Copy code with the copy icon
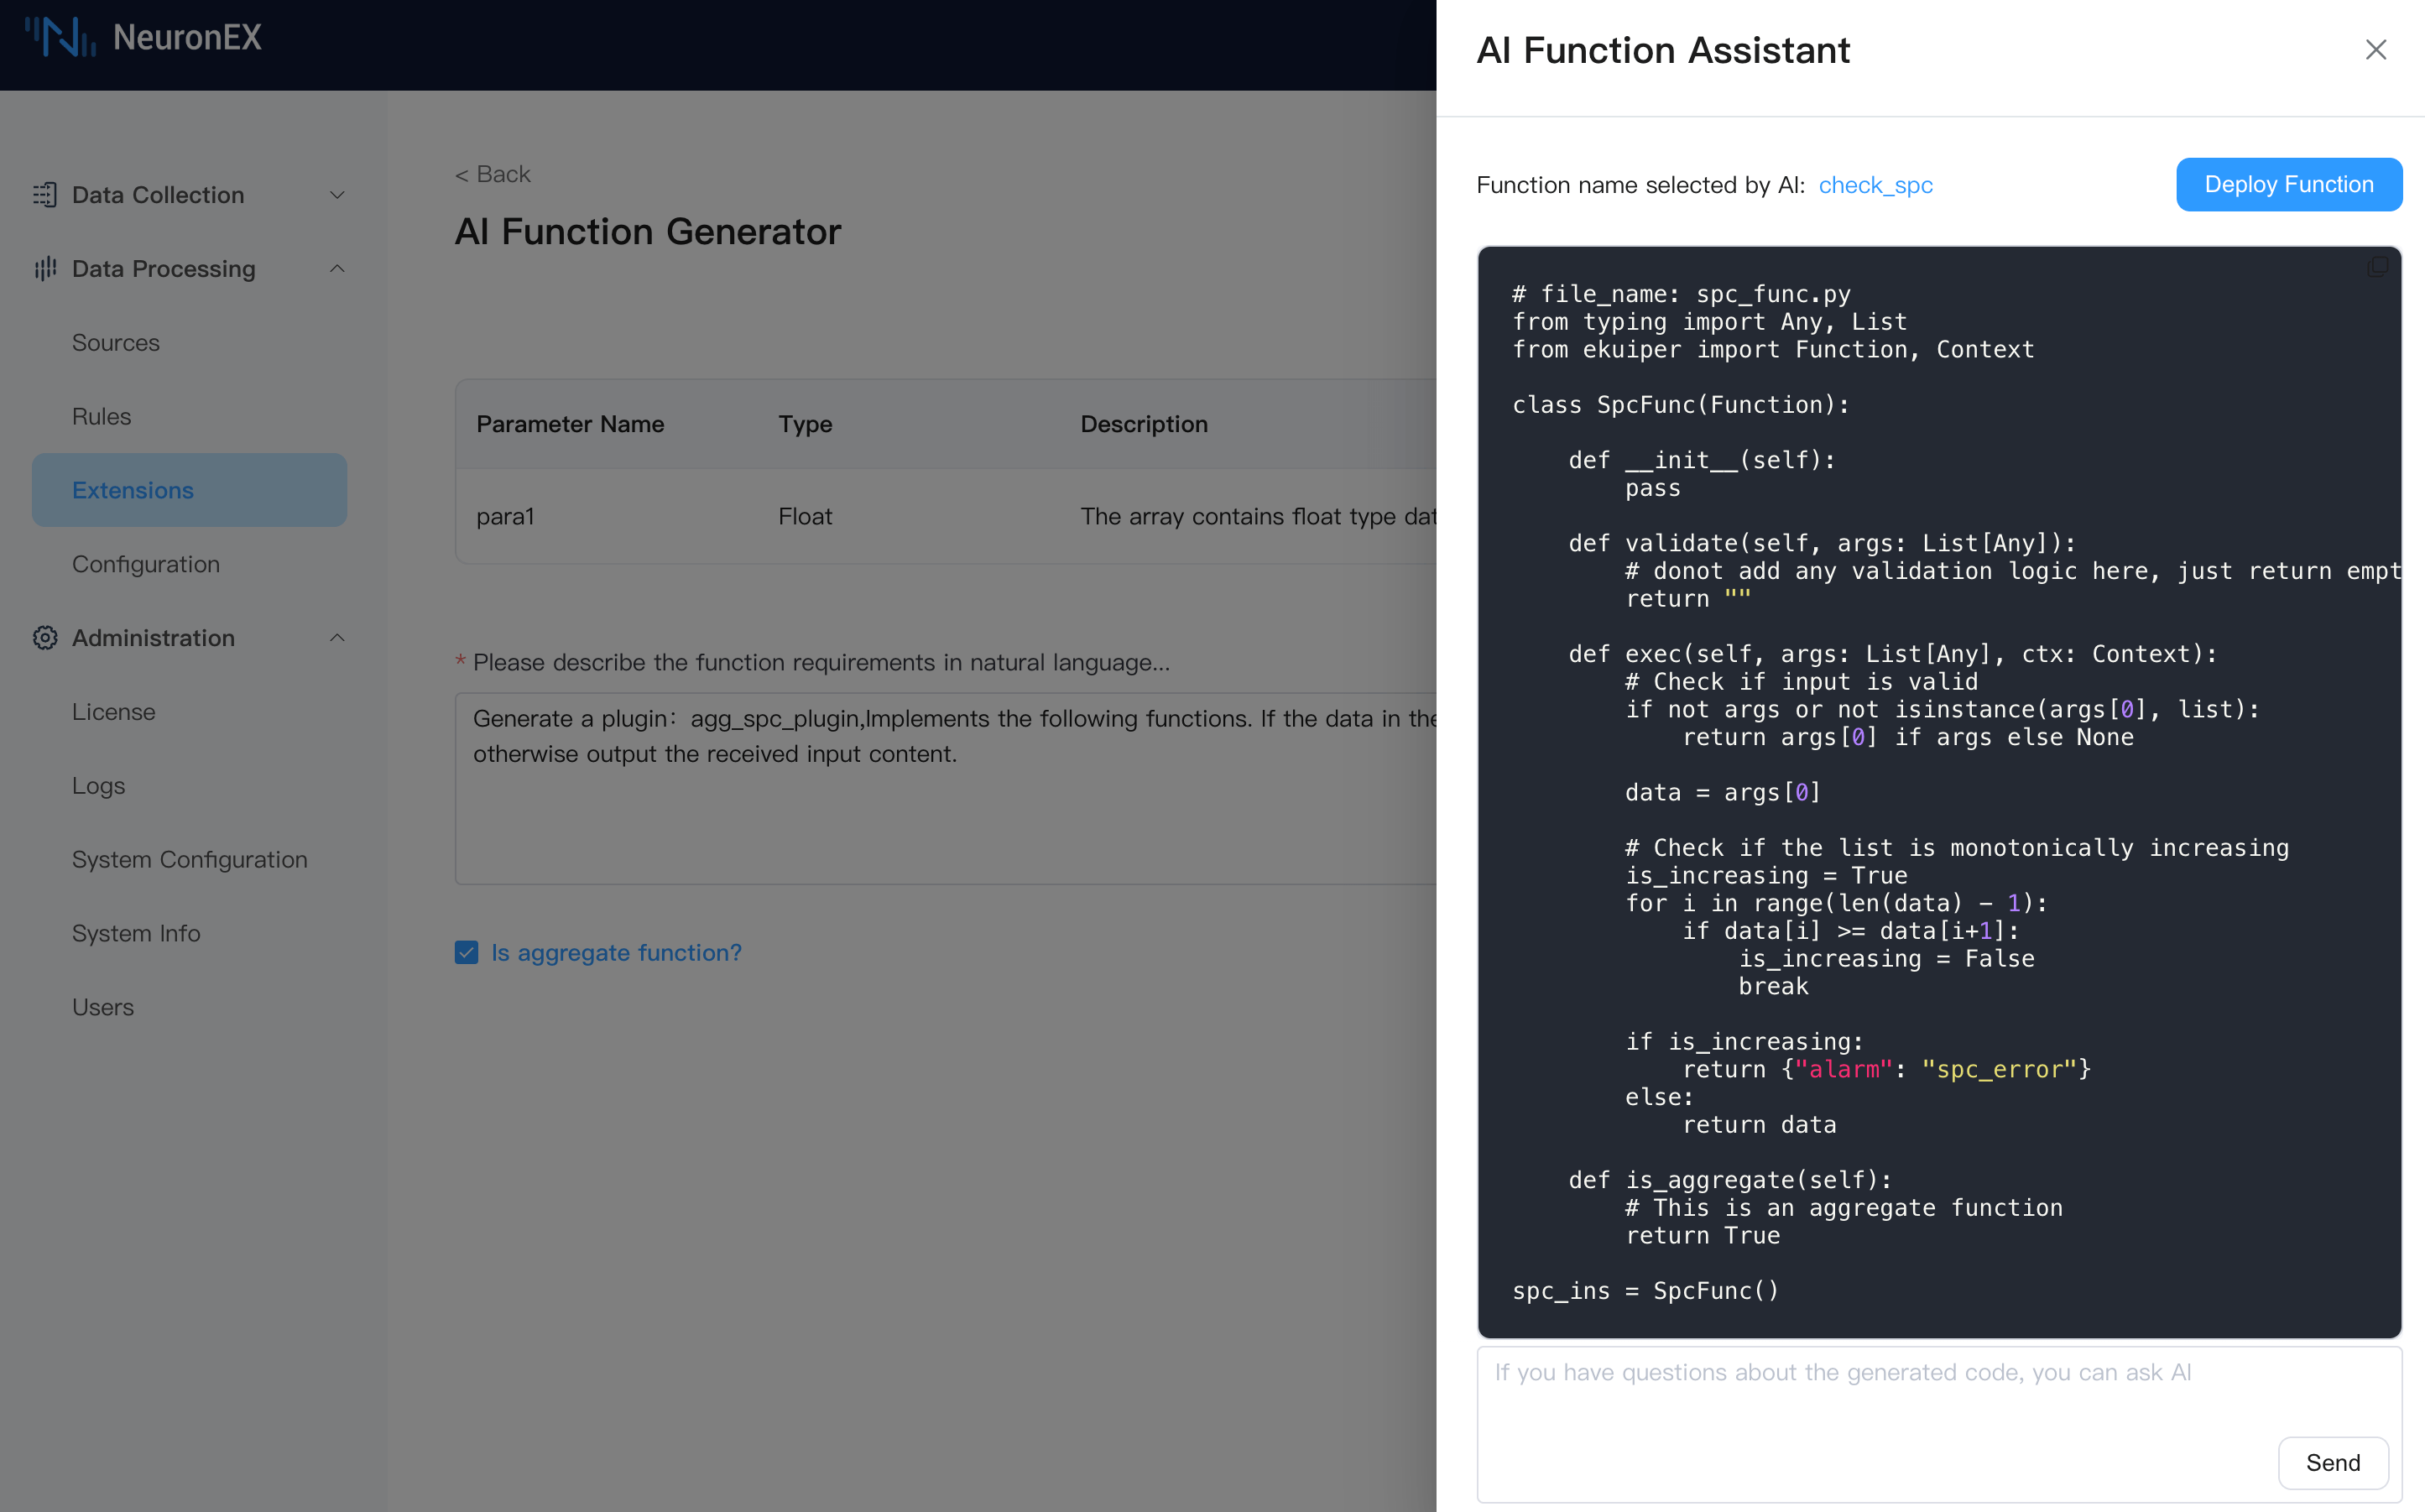2425x1512 pixels. click(2377, 267)
